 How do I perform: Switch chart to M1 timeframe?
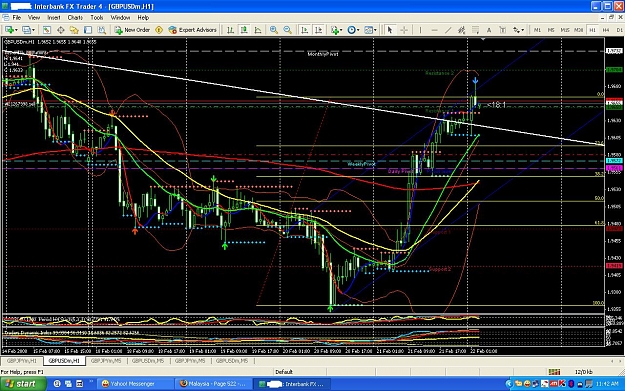[x=537, y=30]
